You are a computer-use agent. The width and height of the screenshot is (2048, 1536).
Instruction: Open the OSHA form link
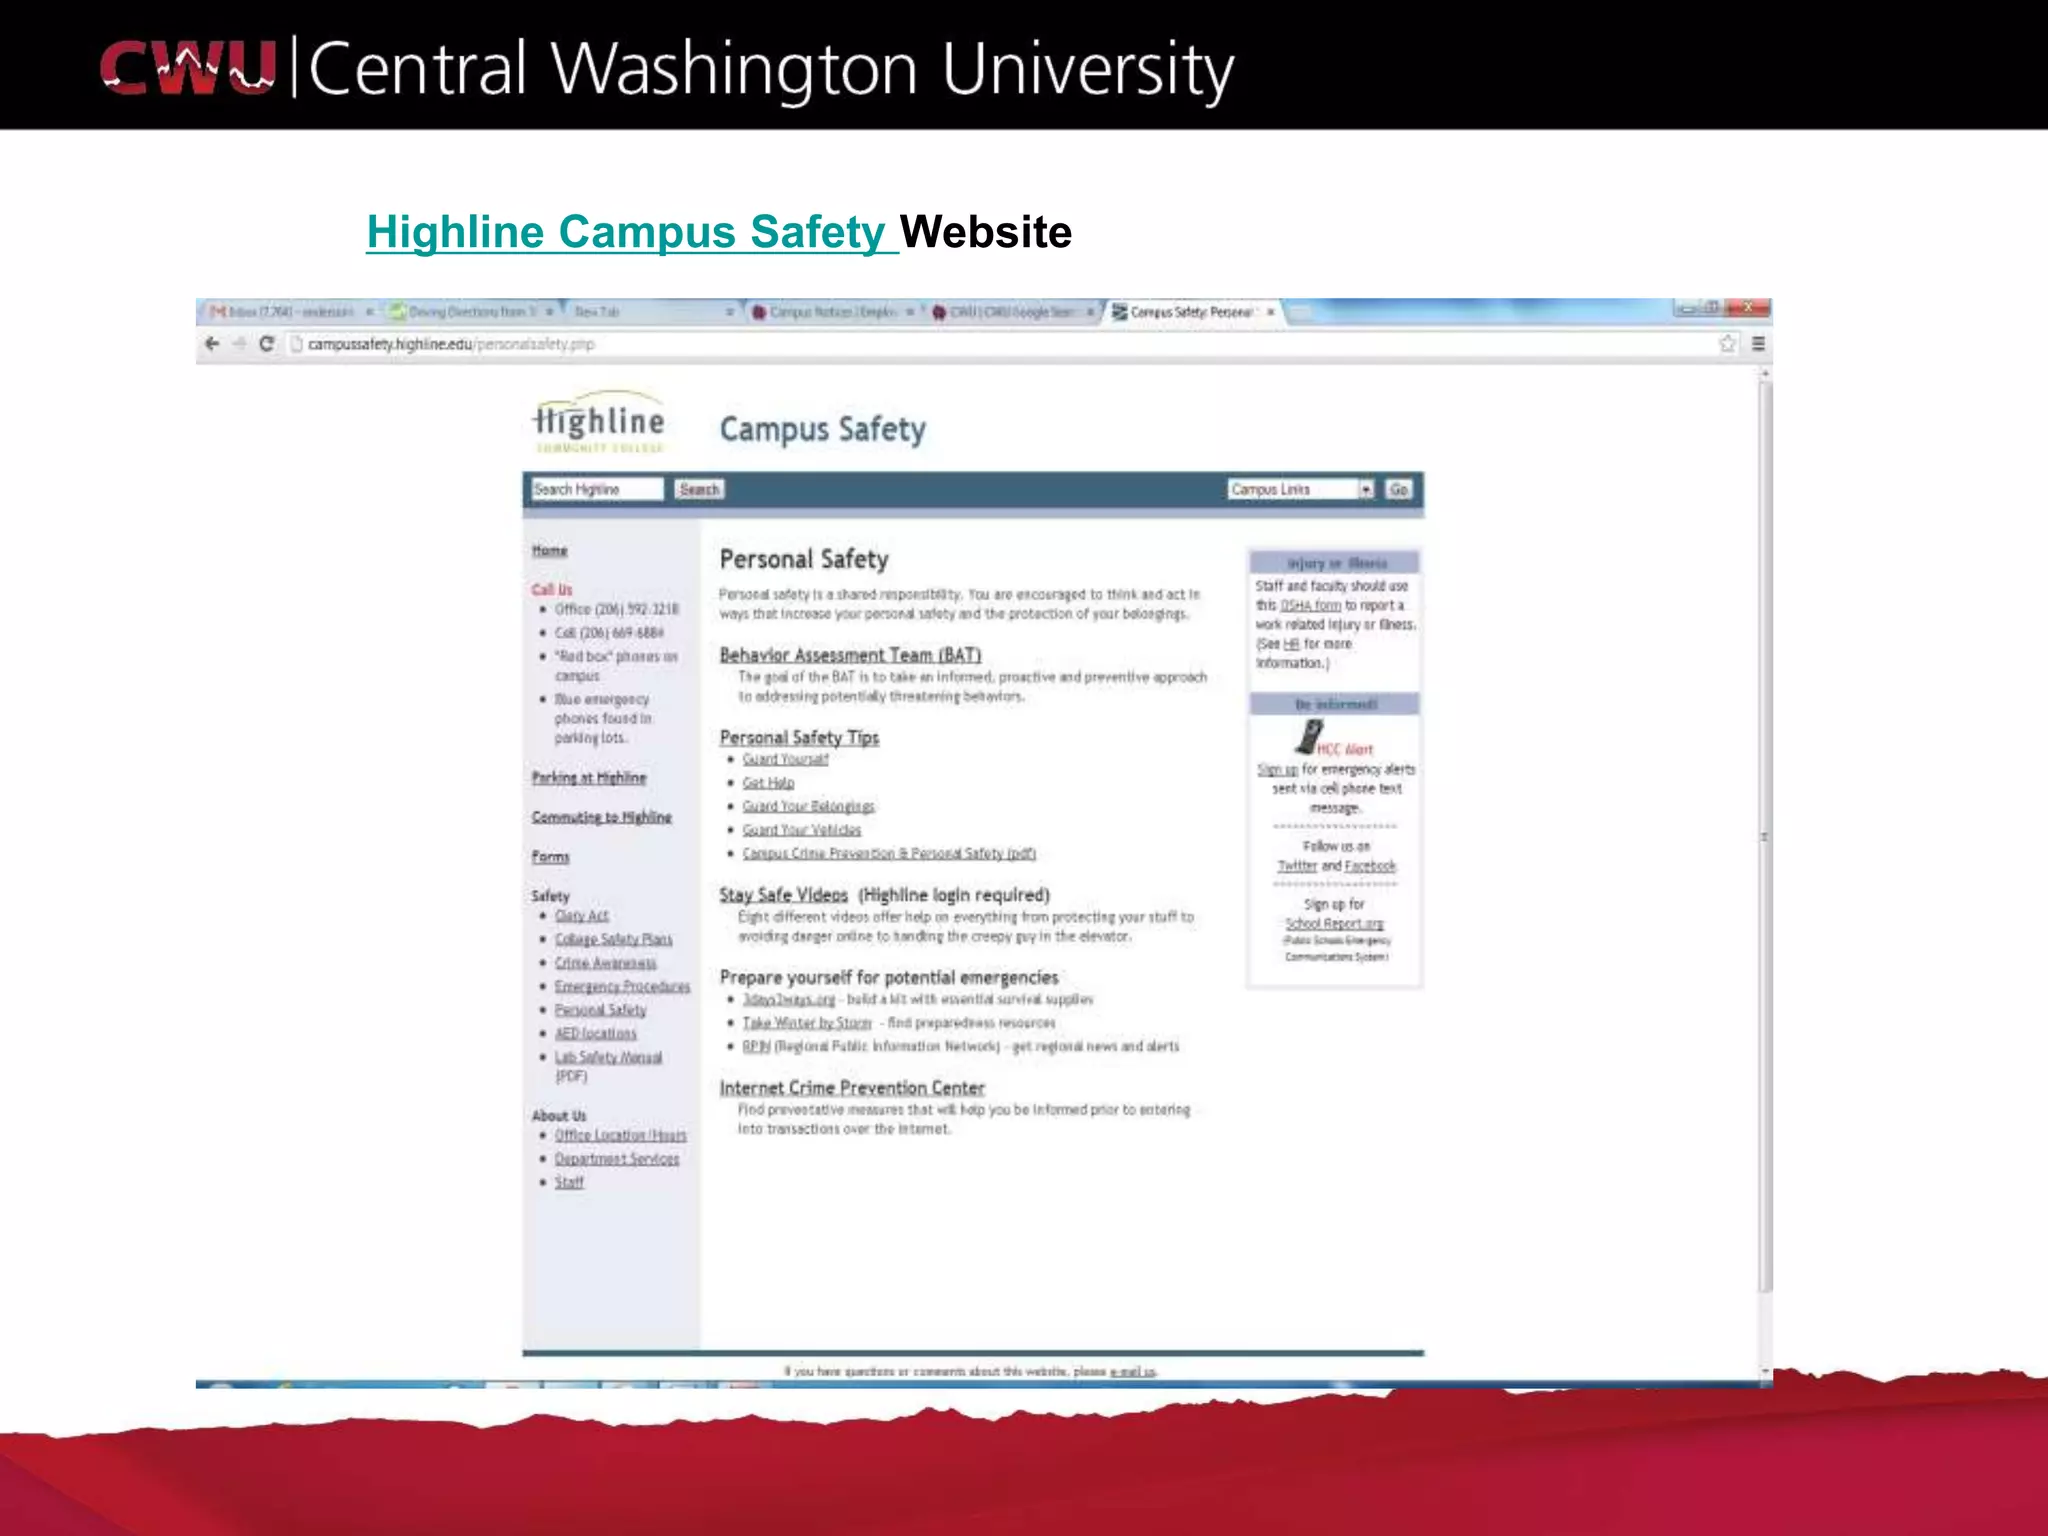(1310, 606)
